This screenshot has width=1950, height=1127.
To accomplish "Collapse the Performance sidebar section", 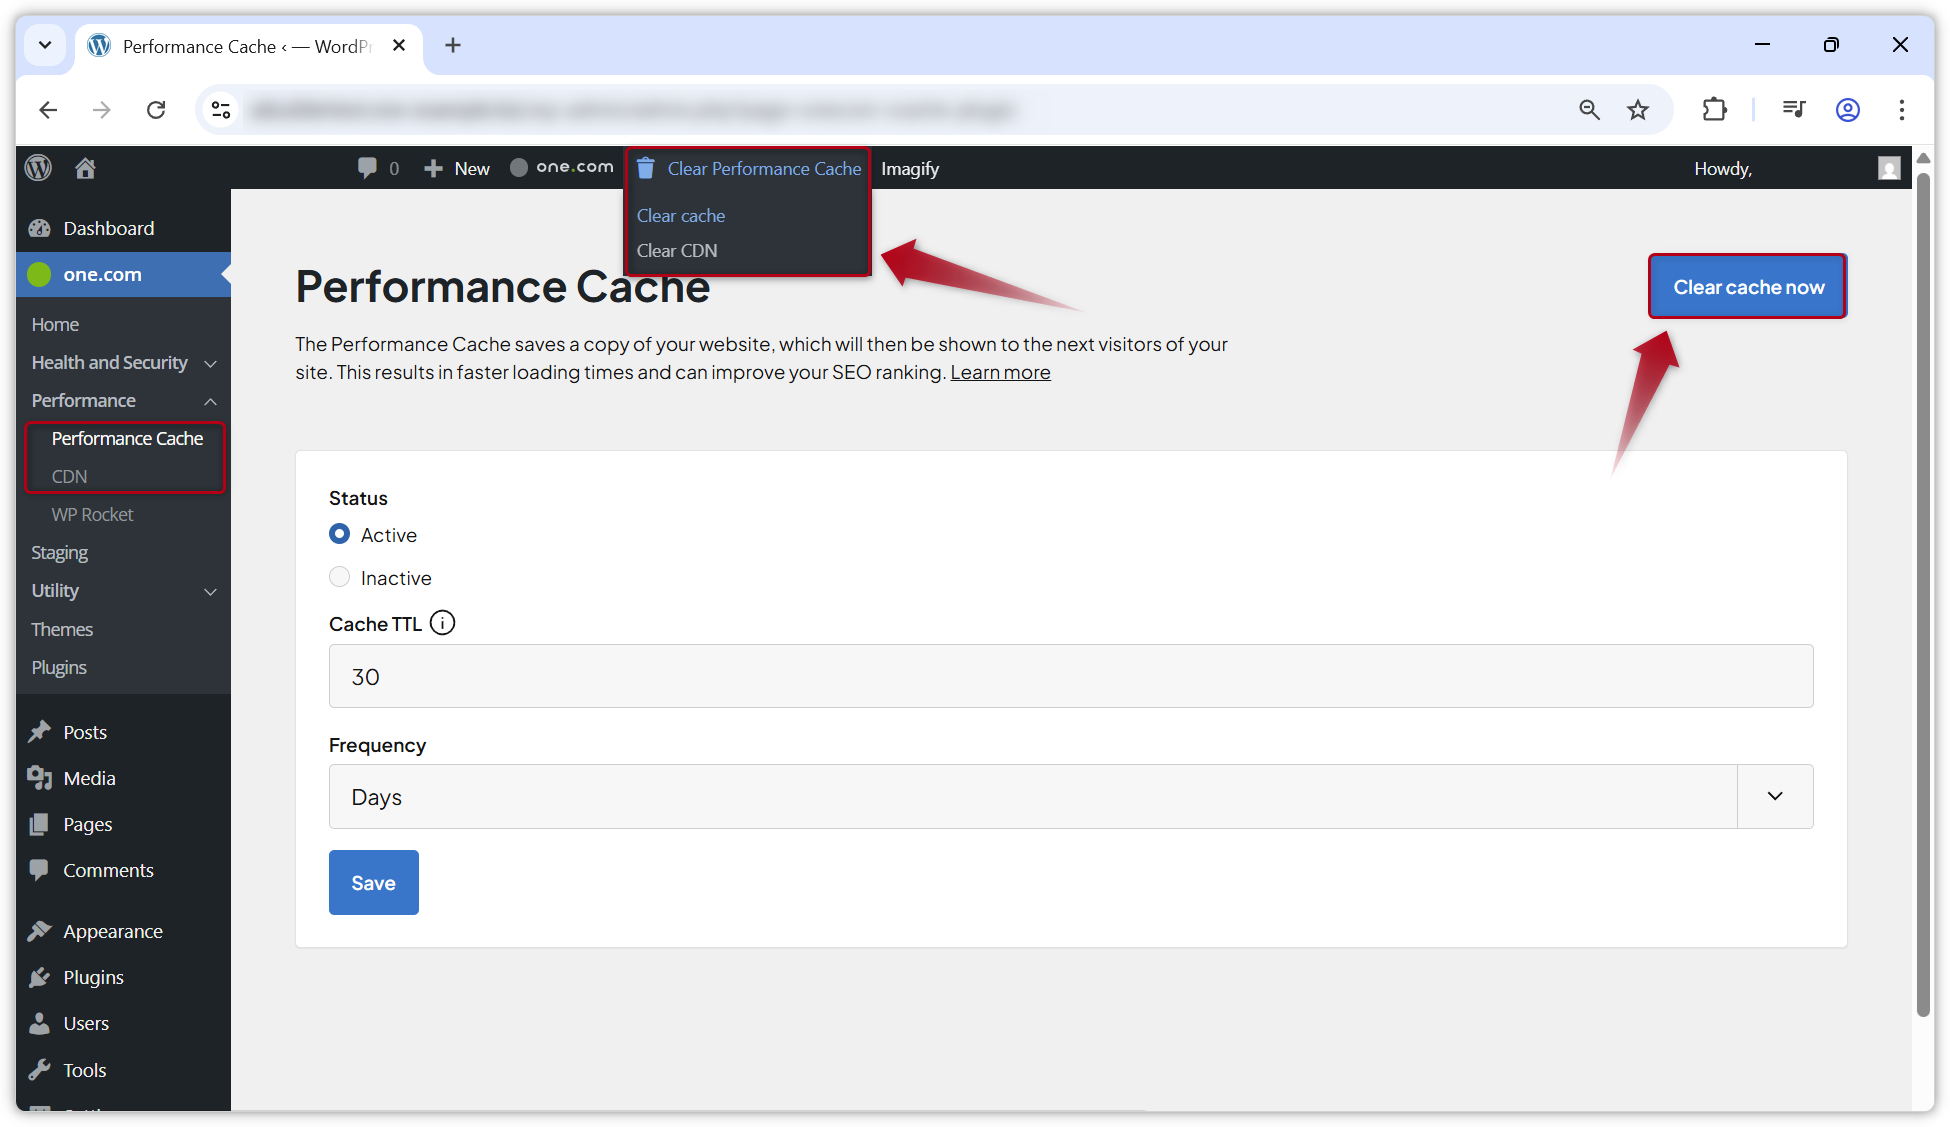I will (x=210, y=401).
